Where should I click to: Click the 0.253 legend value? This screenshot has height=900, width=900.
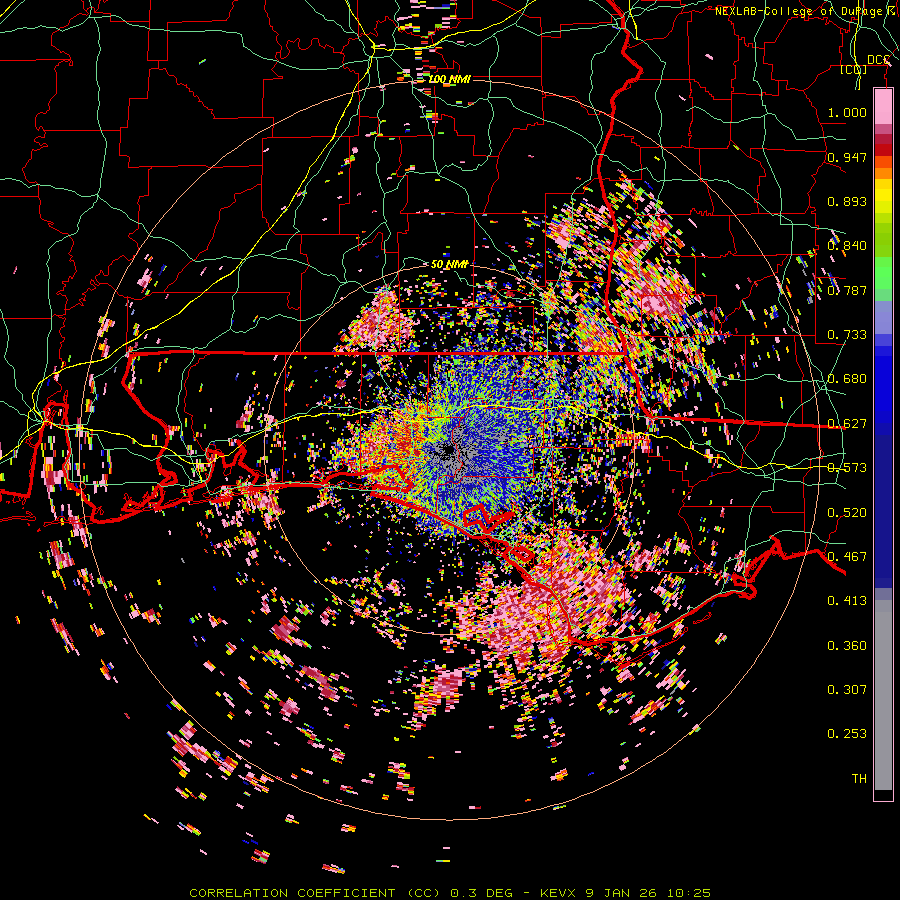847,734
